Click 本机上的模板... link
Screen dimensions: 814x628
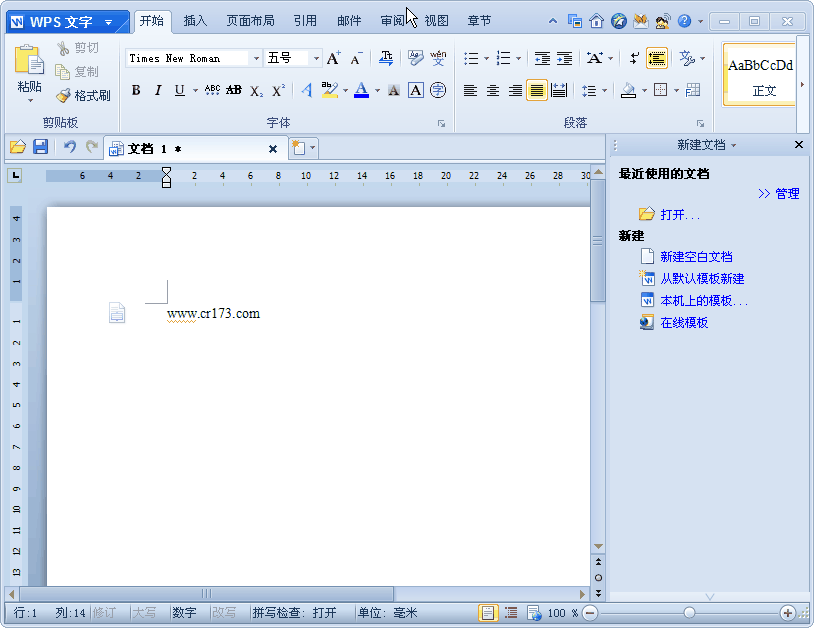click(704, 301)
